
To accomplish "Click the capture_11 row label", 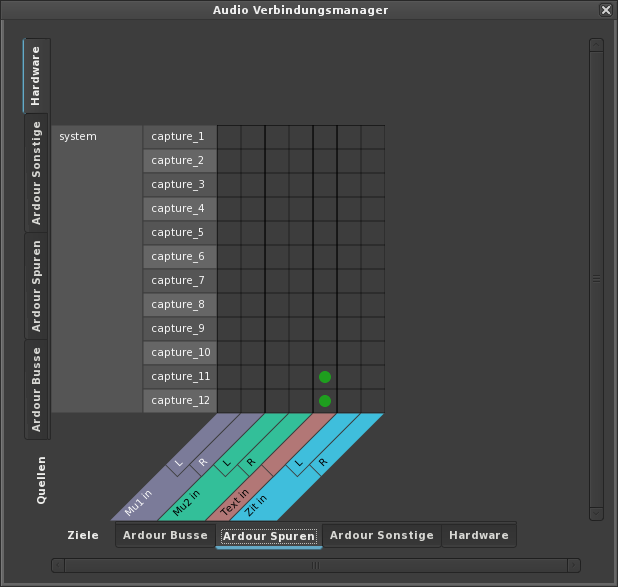I will [x=180, y=377].
